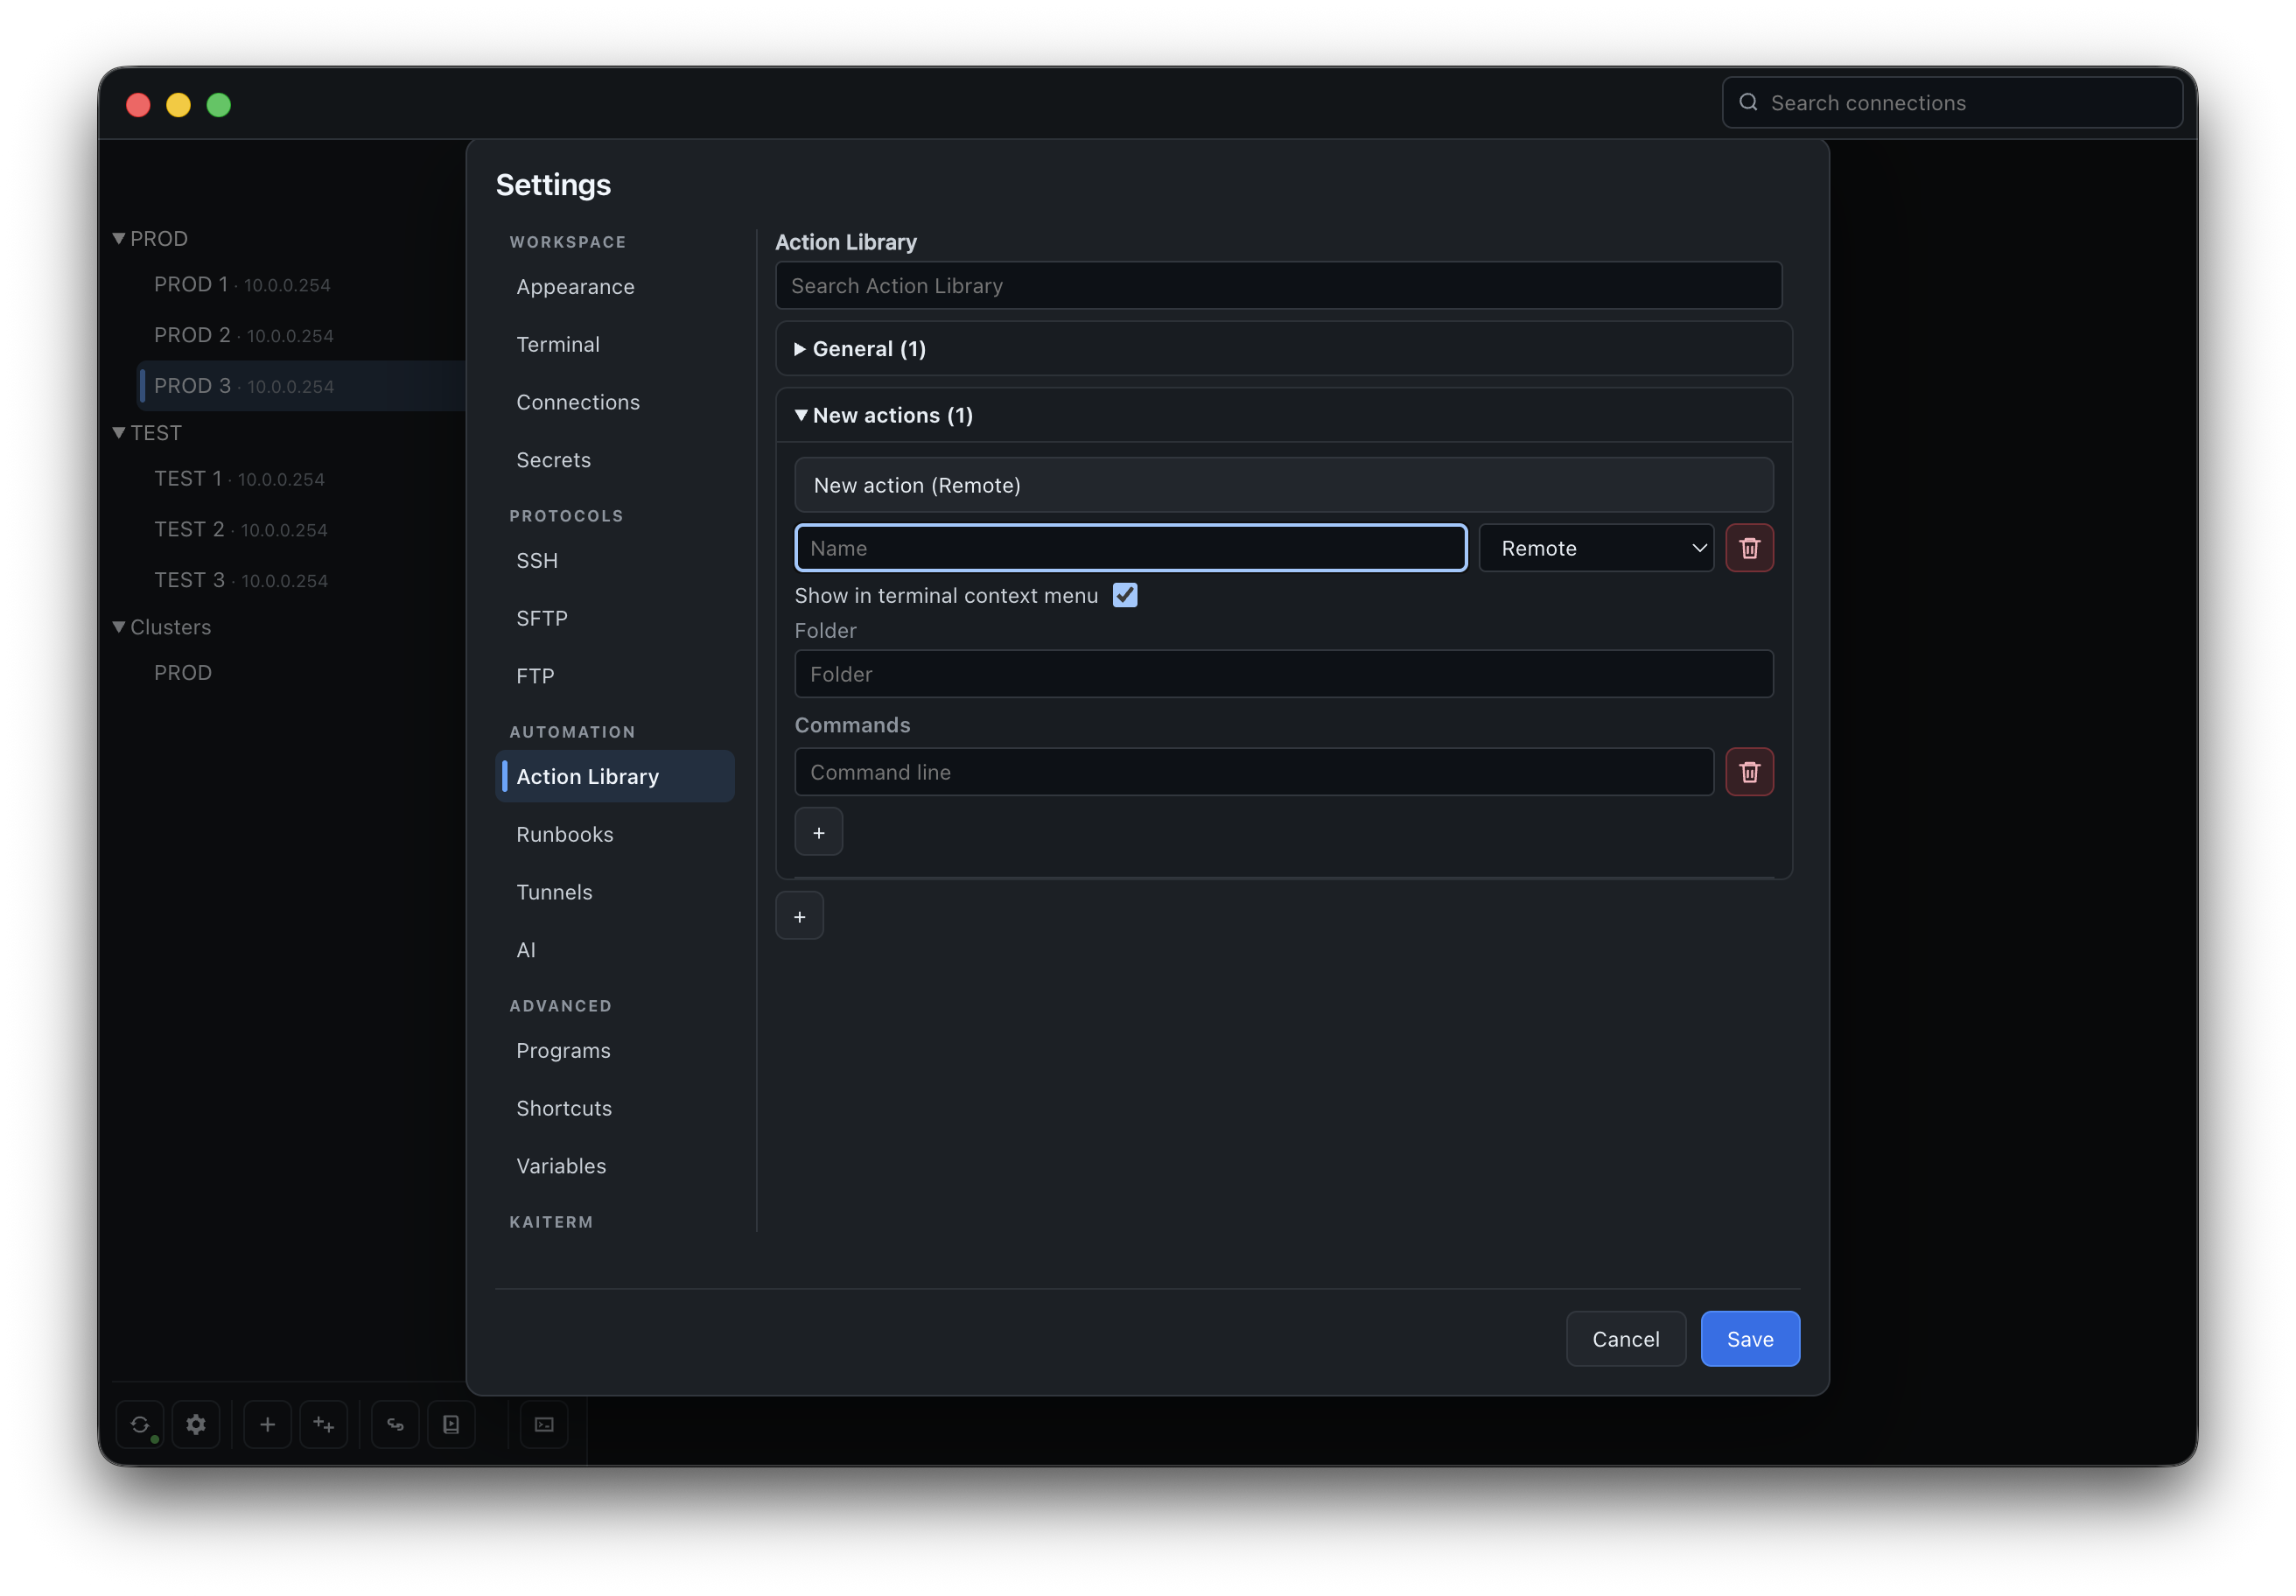Click the terminal prompt icon in bottom toolbar
The height and width of the screenshot is (1596, 2296).
544,1424
